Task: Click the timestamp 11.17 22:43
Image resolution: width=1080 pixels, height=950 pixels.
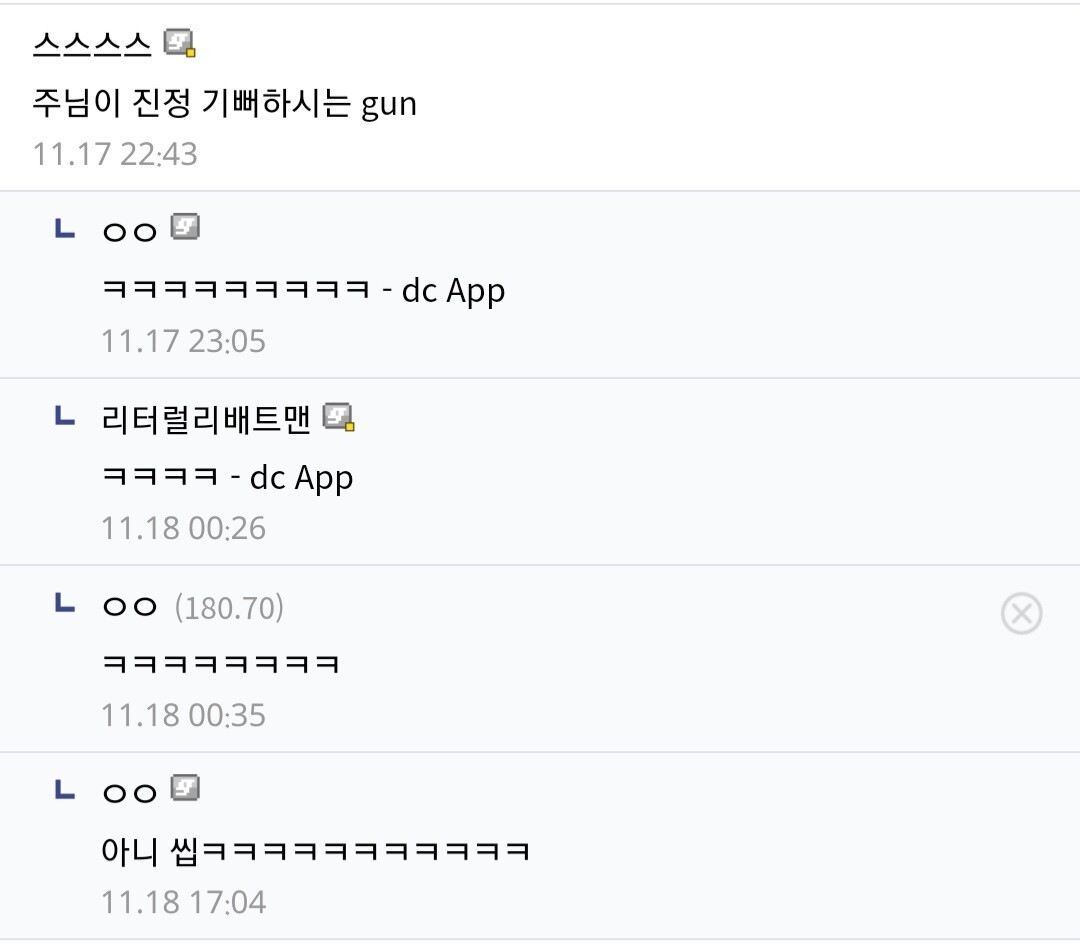Action: click(x=115, y=154)
